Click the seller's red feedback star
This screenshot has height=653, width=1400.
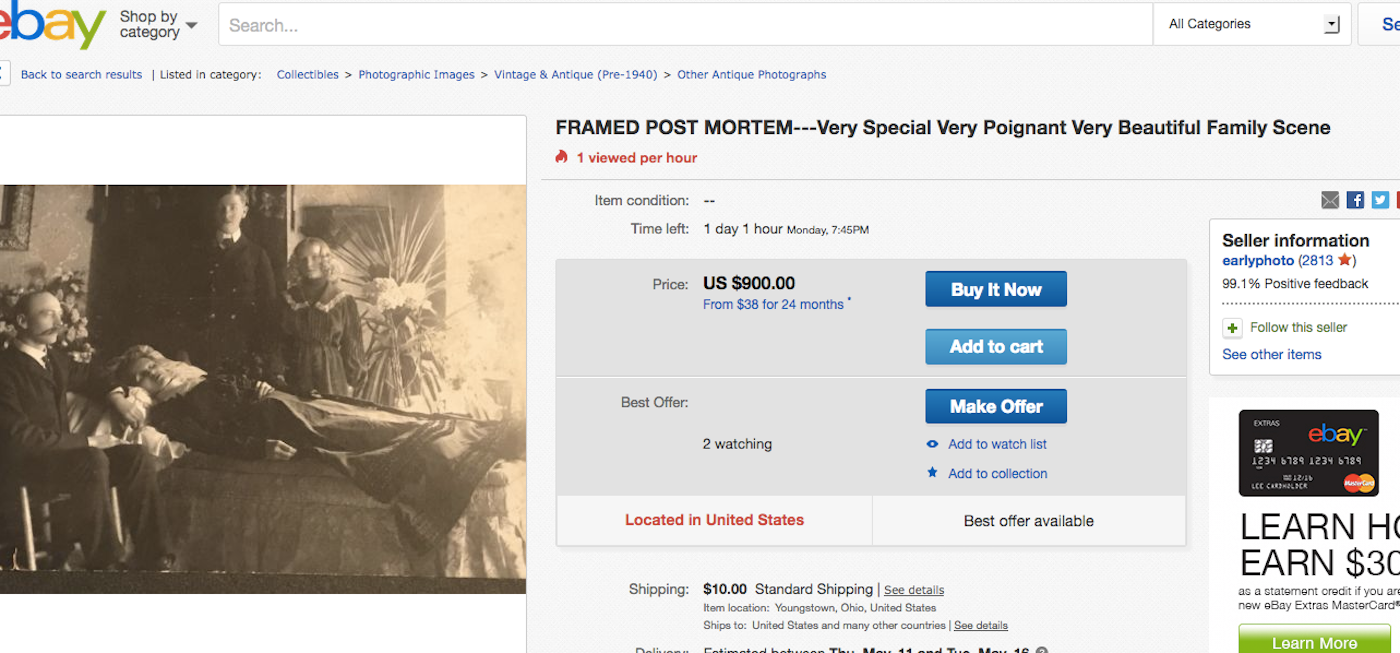click(1345, 260)
